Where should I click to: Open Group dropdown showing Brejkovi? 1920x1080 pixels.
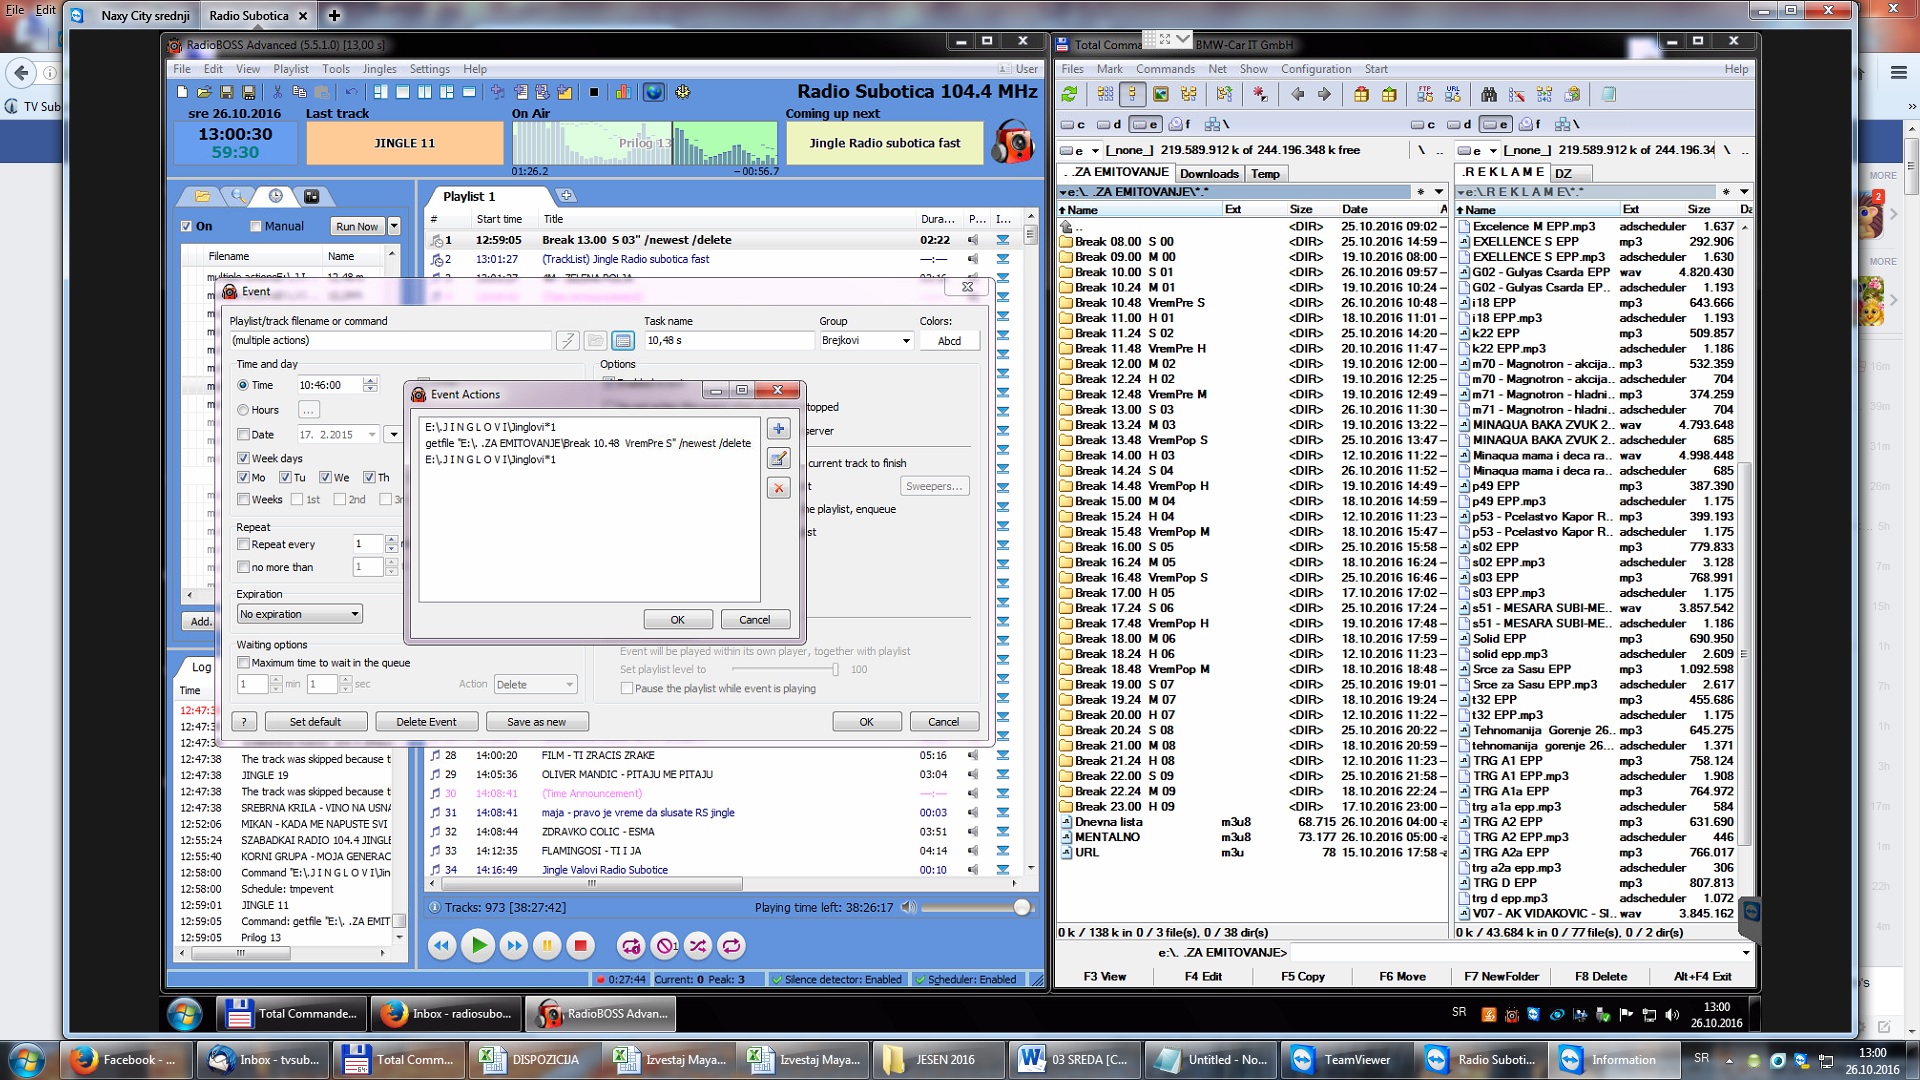(x=866, y=341)
